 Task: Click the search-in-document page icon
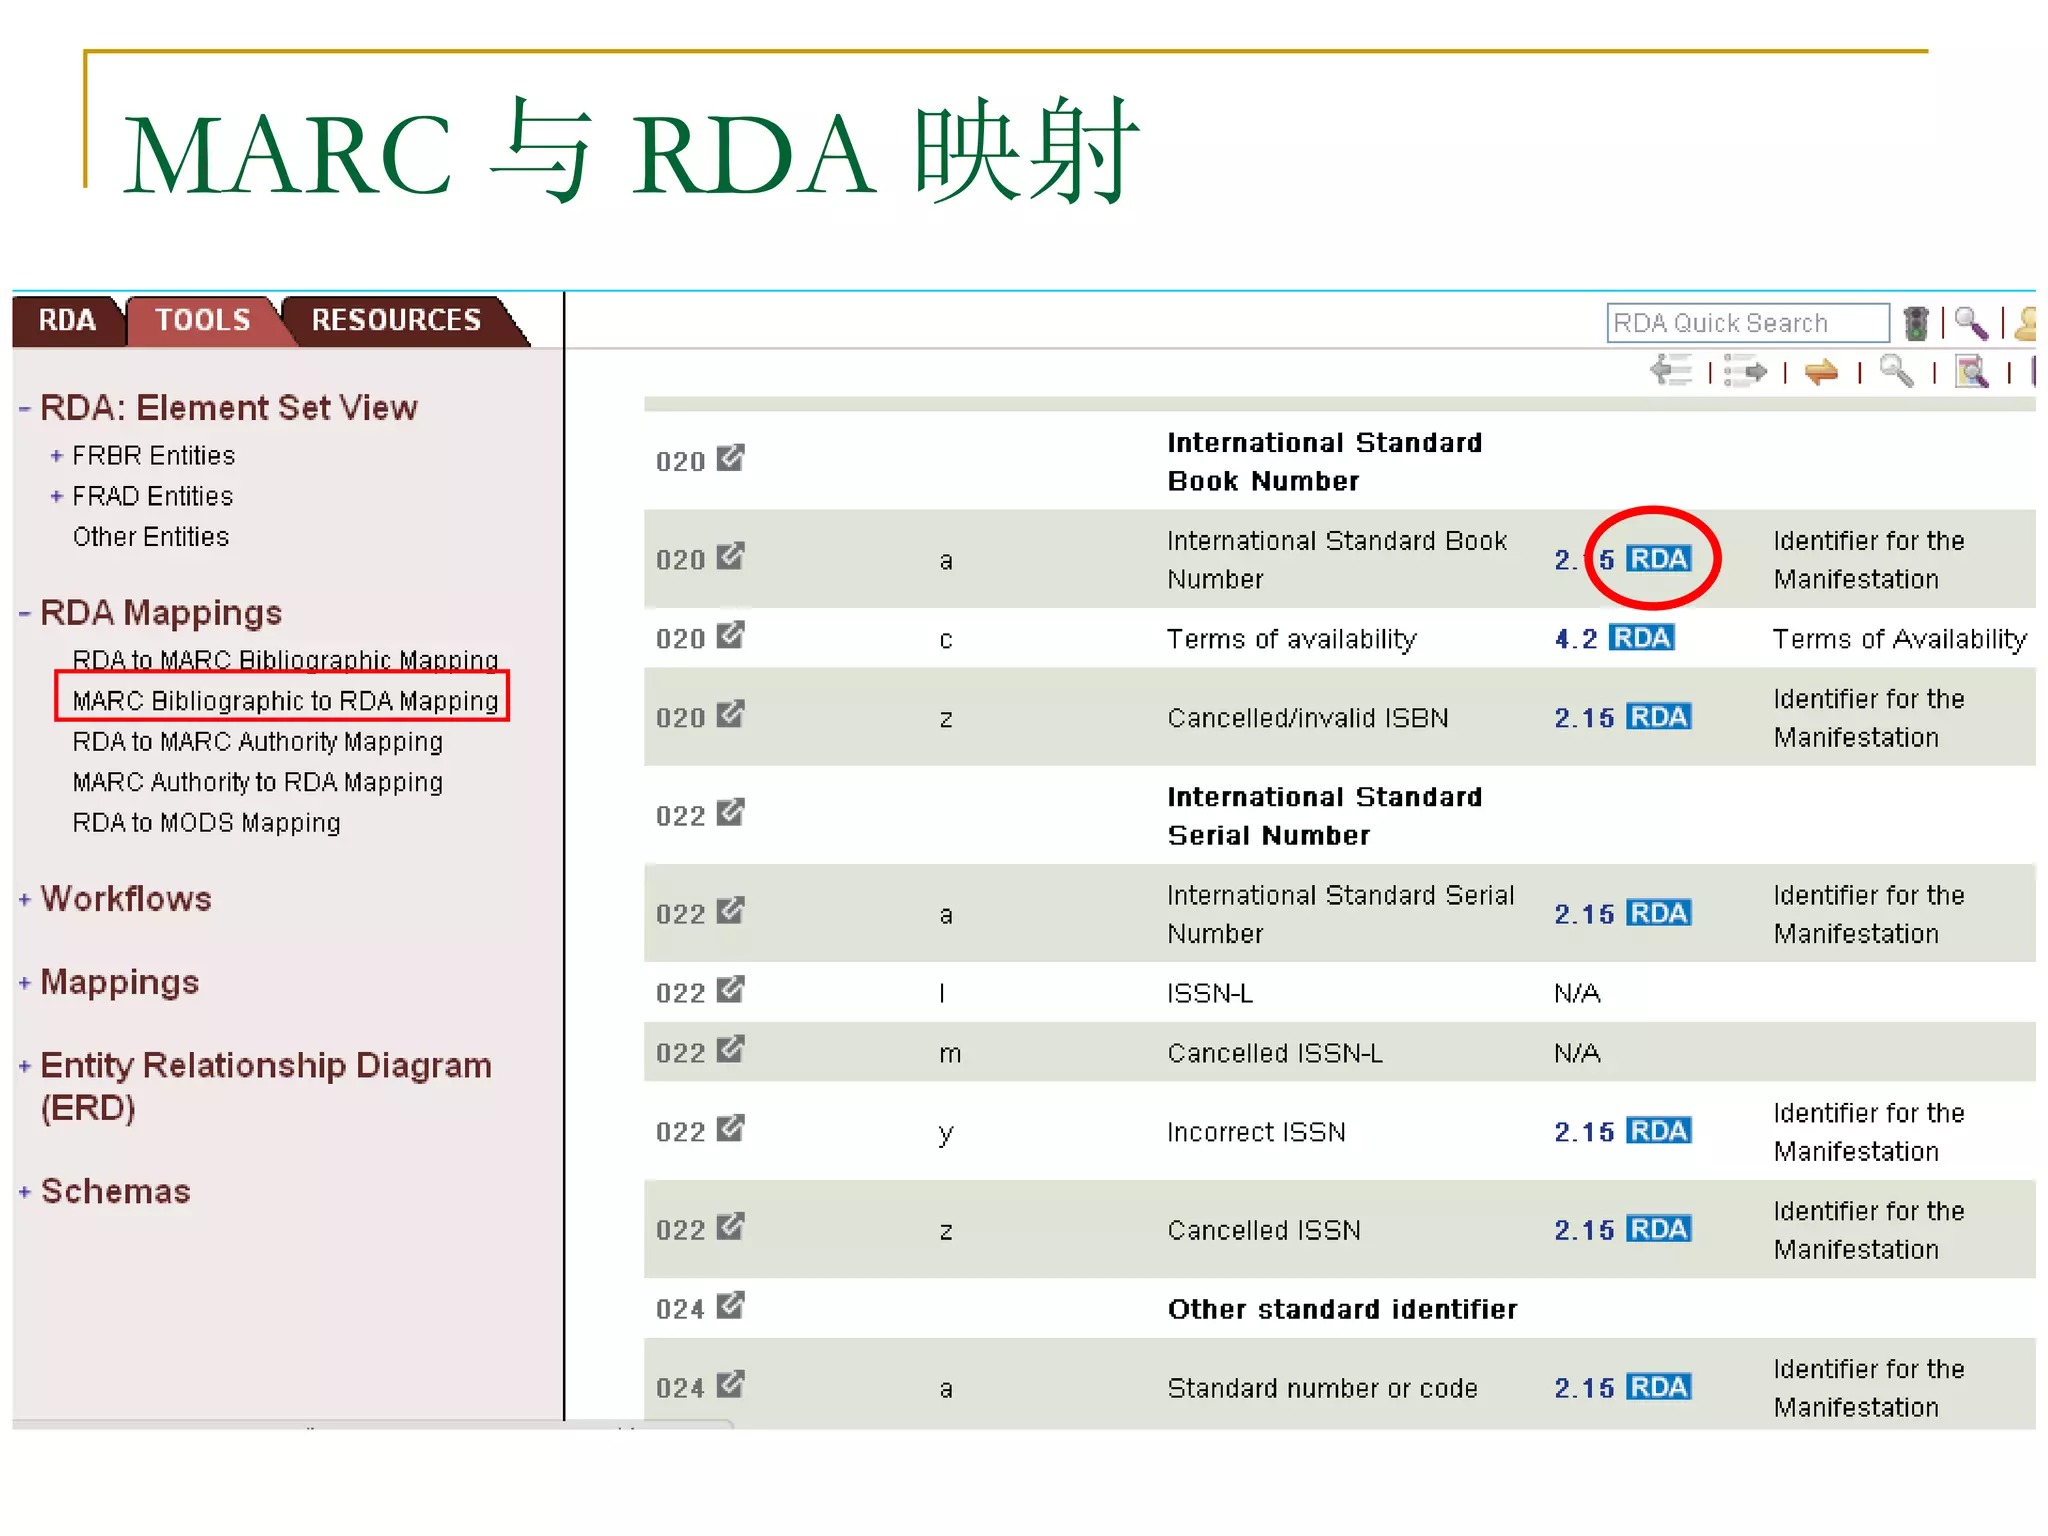point(1971,371)
